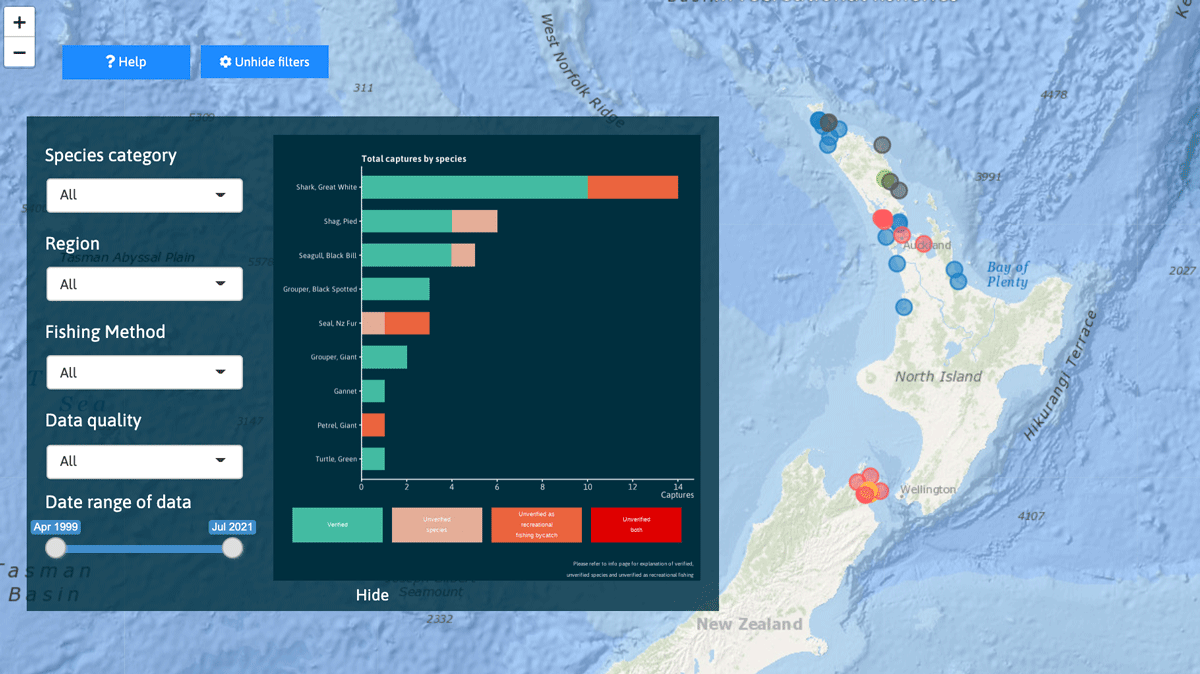Select the blue marker near Bay of Plenty

tap(955, 269)
